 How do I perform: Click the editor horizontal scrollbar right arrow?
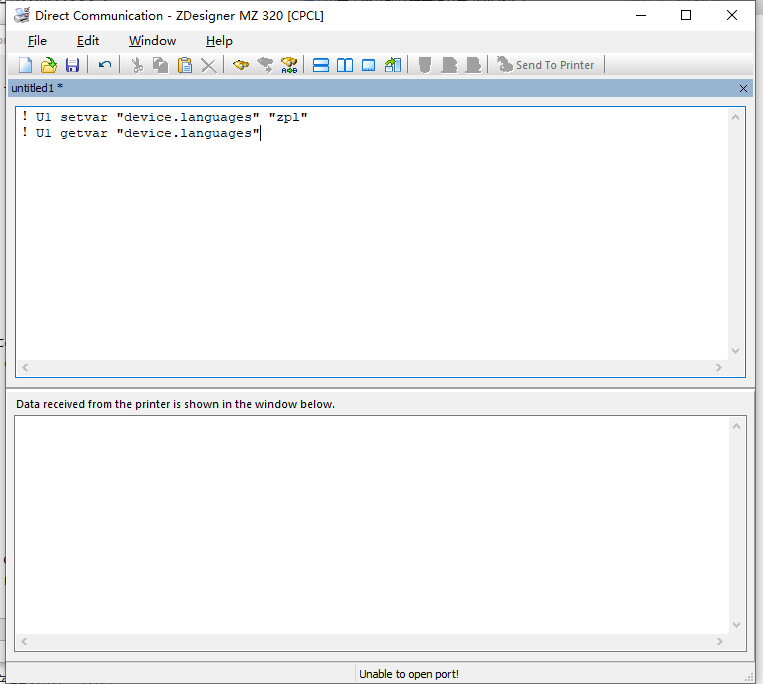click(719, 368)
